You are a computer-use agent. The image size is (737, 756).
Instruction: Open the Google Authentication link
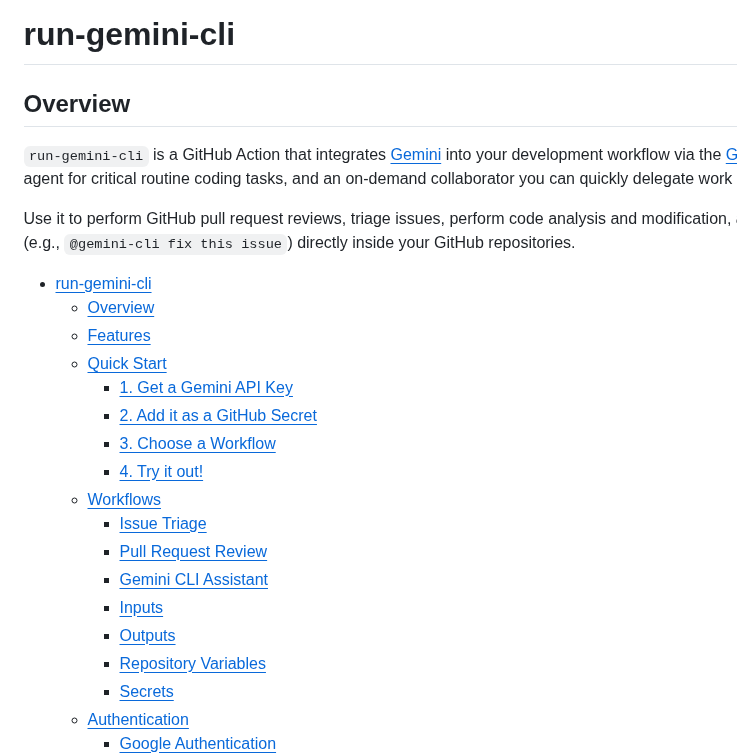198,743
